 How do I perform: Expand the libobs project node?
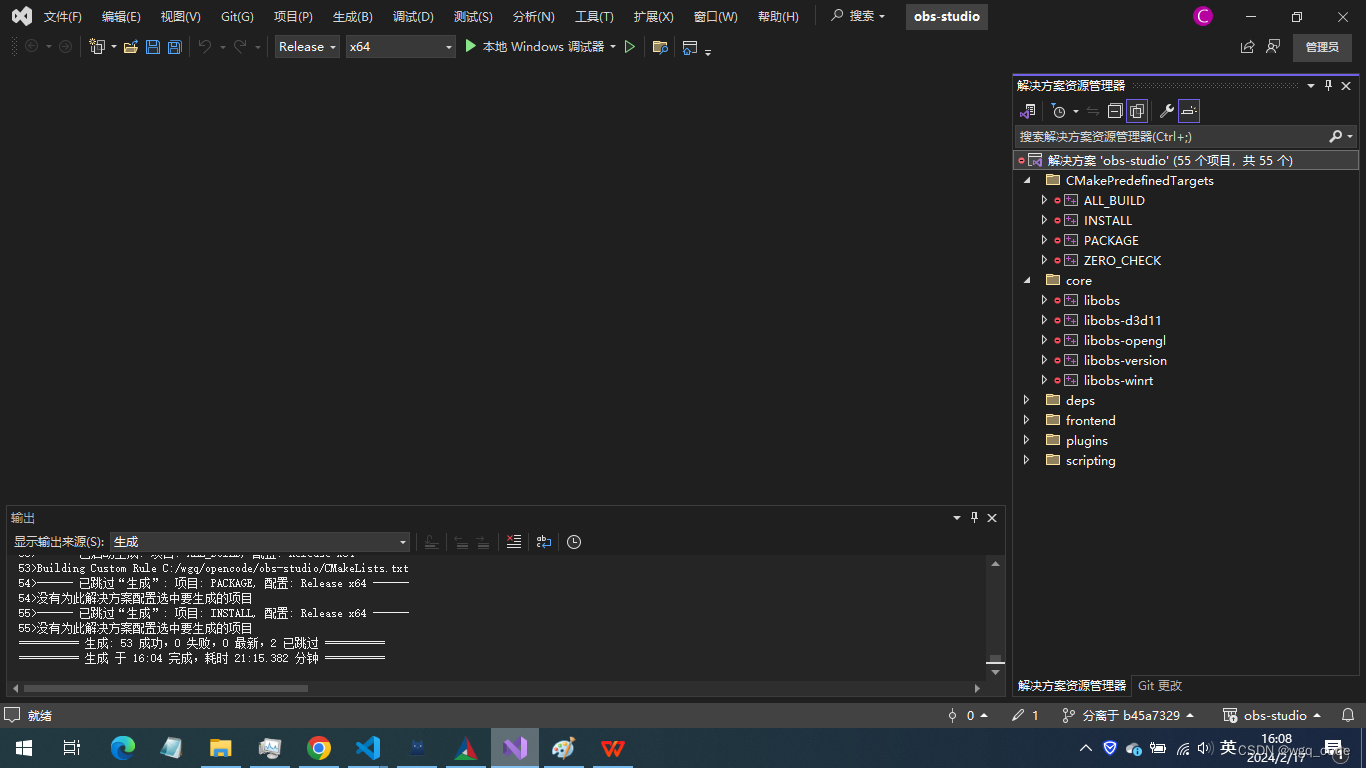click(1044, 301)
